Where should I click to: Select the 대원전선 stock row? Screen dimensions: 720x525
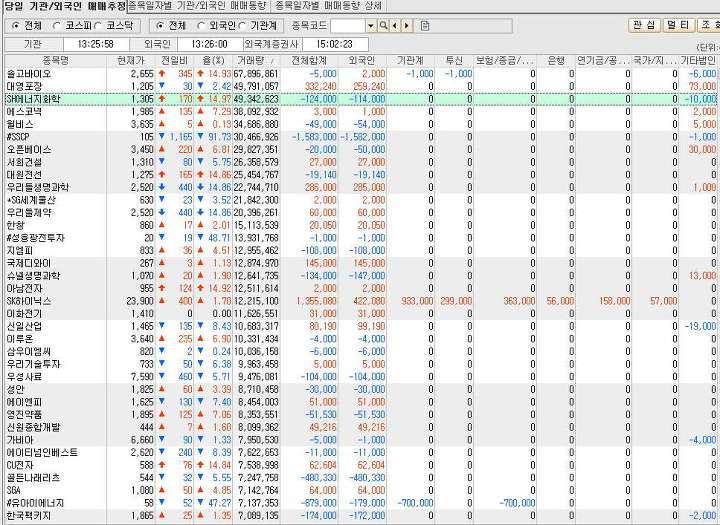[361, 175]
